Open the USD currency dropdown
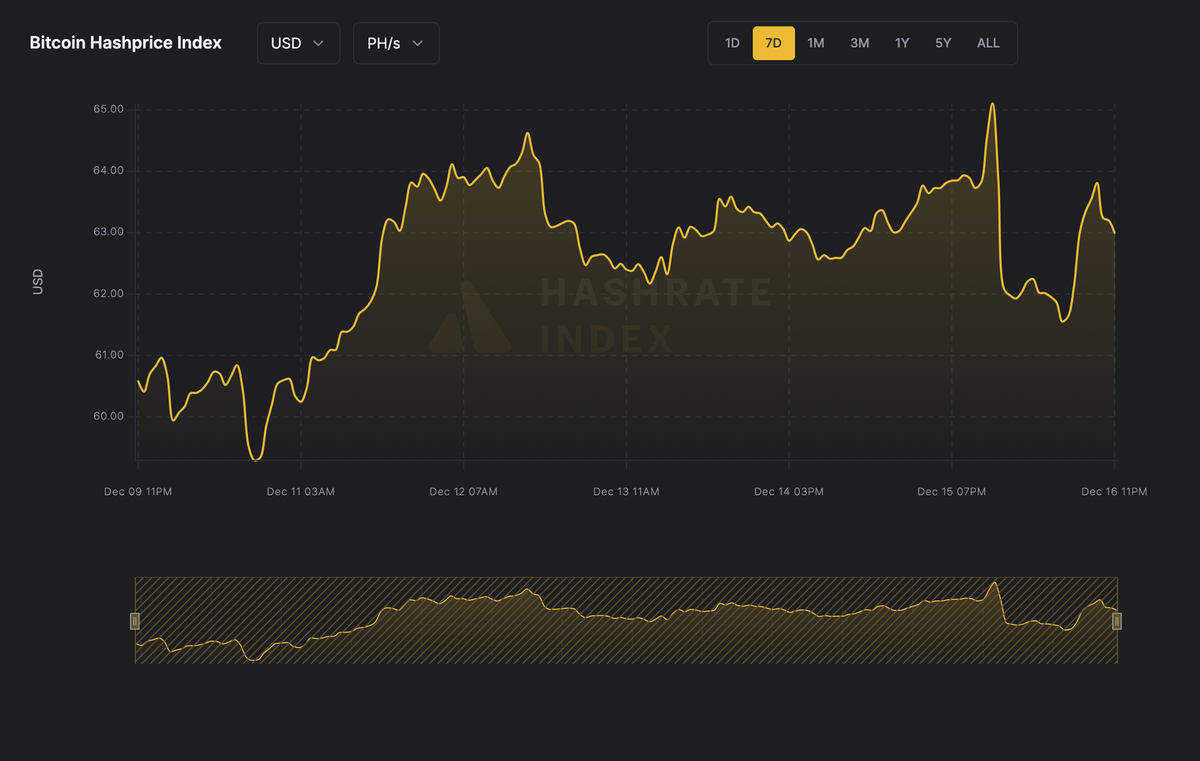 click(297, 43)
